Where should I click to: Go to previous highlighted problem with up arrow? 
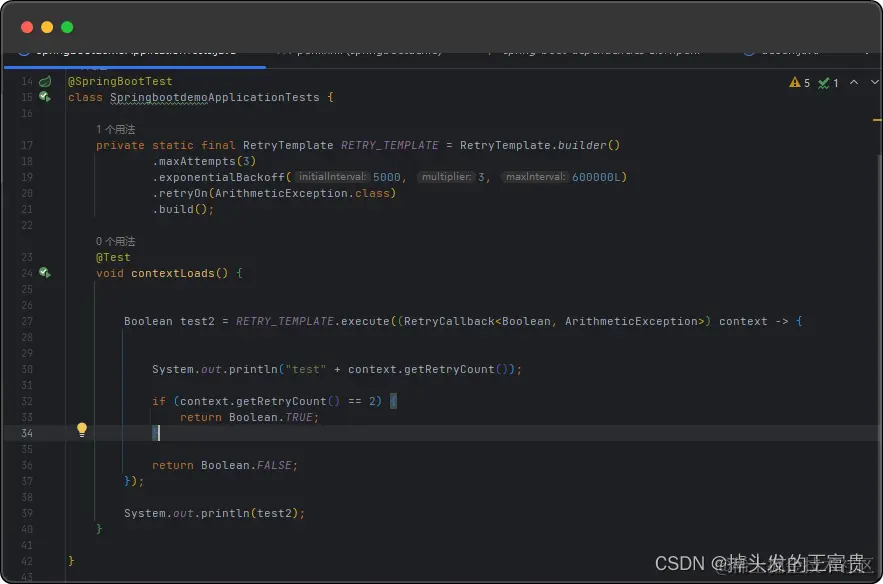[854, 82]
